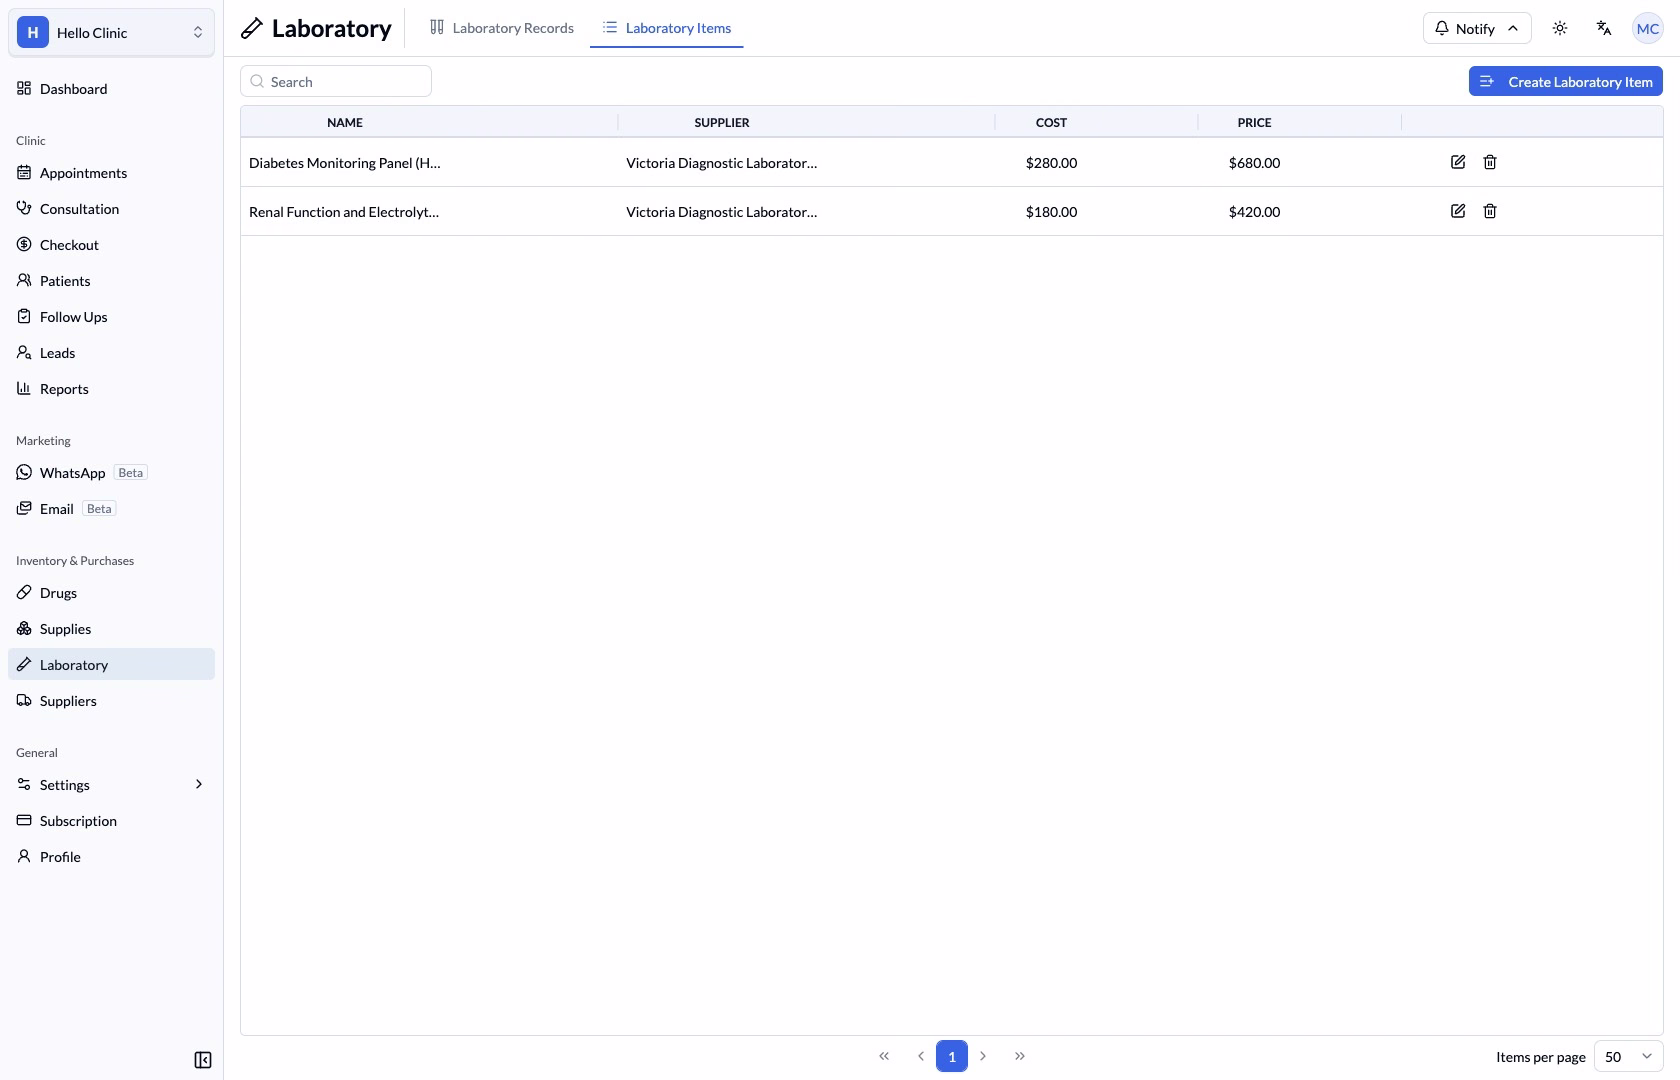1680x1080 pixels.
Task: Open the Checkout page
Action: point(111,244)
